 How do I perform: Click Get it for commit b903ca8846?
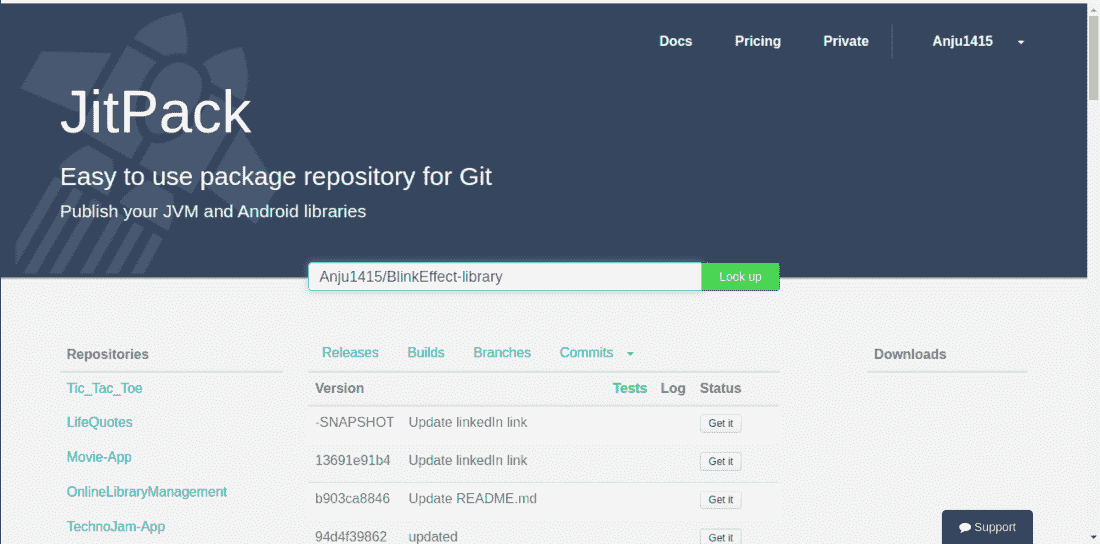(x=720, y=499)
